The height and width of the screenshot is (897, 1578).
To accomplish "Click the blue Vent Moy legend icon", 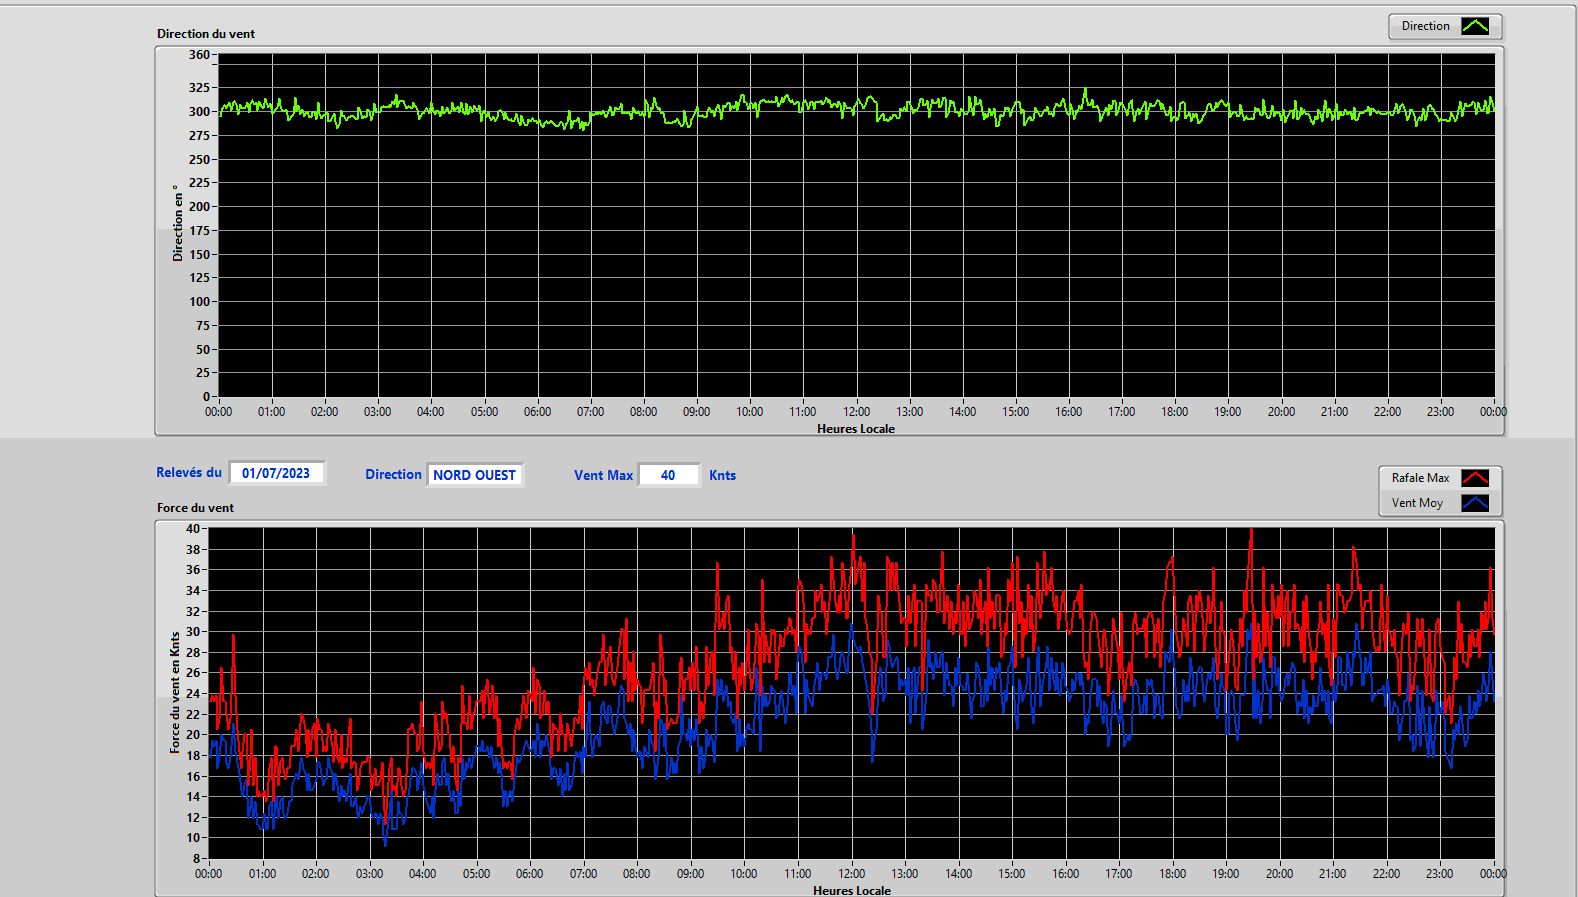I will (x=1475, y=503).
